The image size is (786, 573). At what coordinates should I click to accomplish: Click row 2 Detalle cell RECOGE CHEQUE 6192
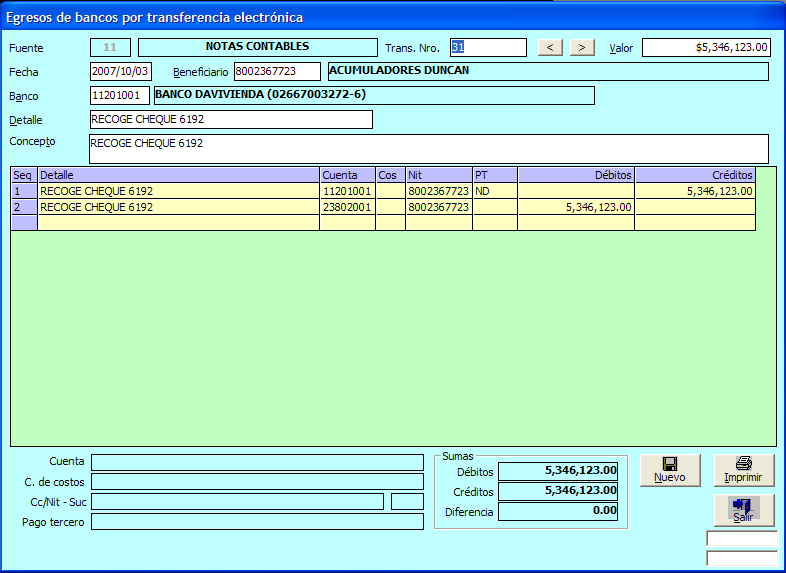coord(179,207)
